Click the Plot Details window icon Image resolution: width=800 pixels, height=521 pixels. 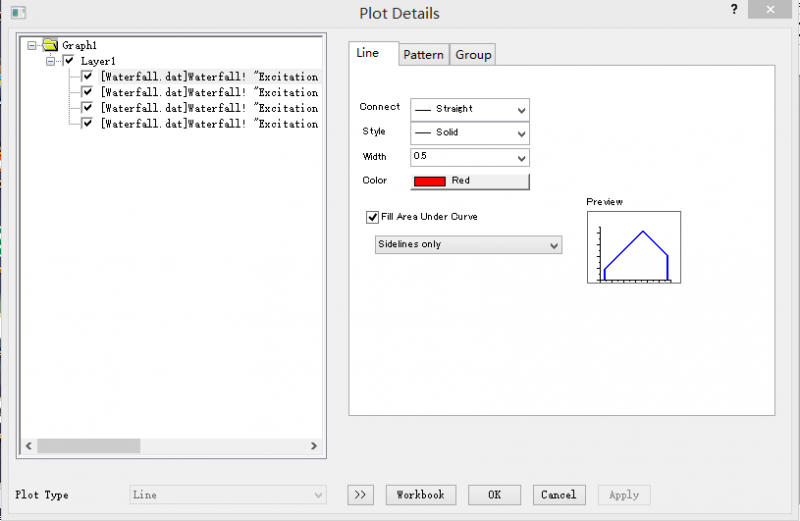[x=17, y=13]
